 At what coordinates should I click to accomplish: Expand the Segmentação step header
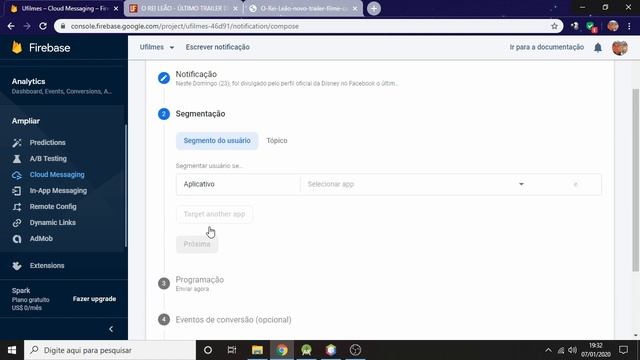point(200,114)
